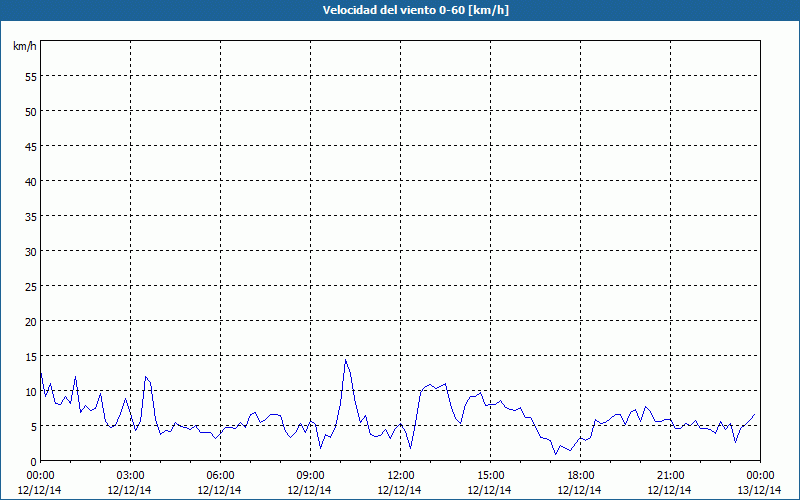Viewport: 800px width, 500px height.
Task: Select the 0 label at the axis origin
Action: coord(34,462)
